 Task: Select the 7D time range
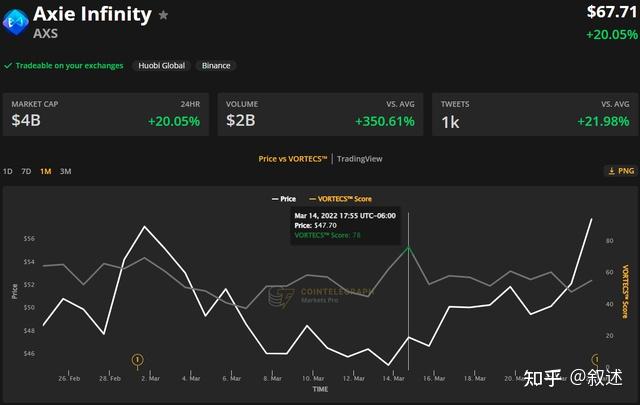(26, 171)
